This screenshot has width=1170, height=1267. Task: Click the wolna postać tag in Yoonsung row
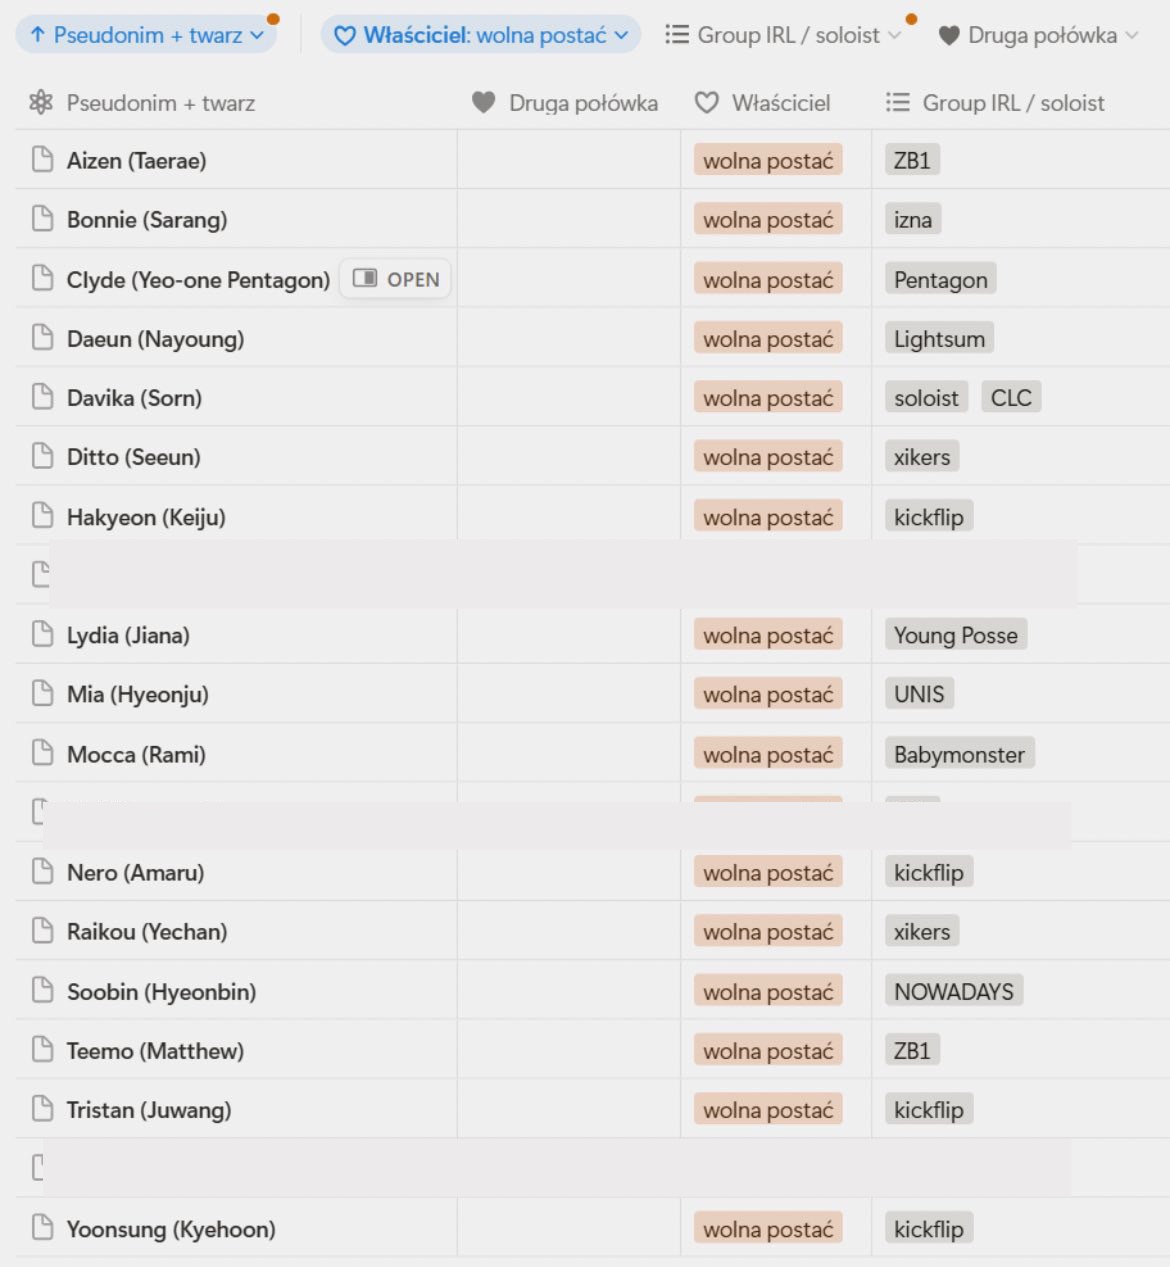click(x=768, y=1229)
